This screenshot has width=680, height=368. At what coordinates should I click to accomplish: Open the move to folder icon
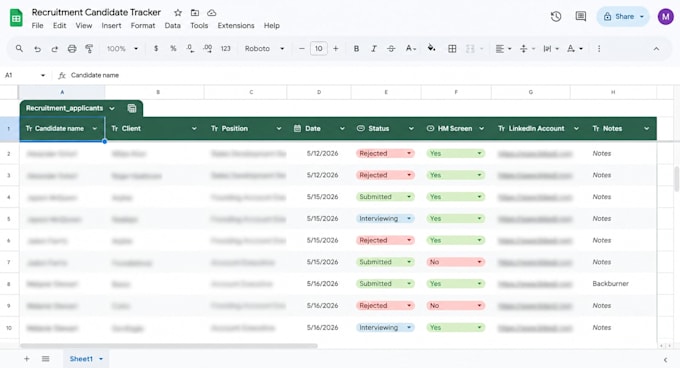pos(195,13)
